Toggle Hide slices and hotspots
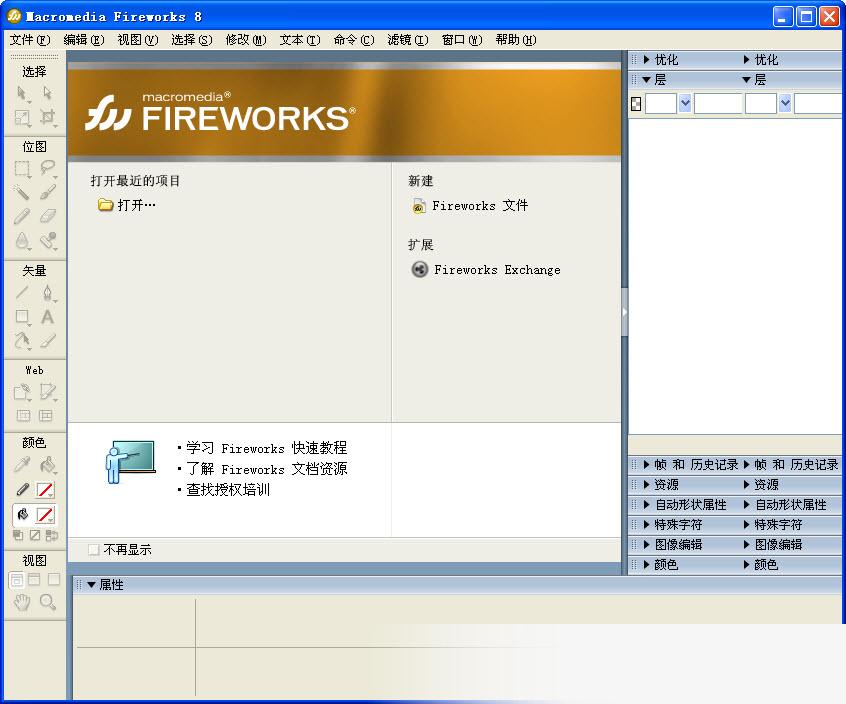 [x=23, y=415]
